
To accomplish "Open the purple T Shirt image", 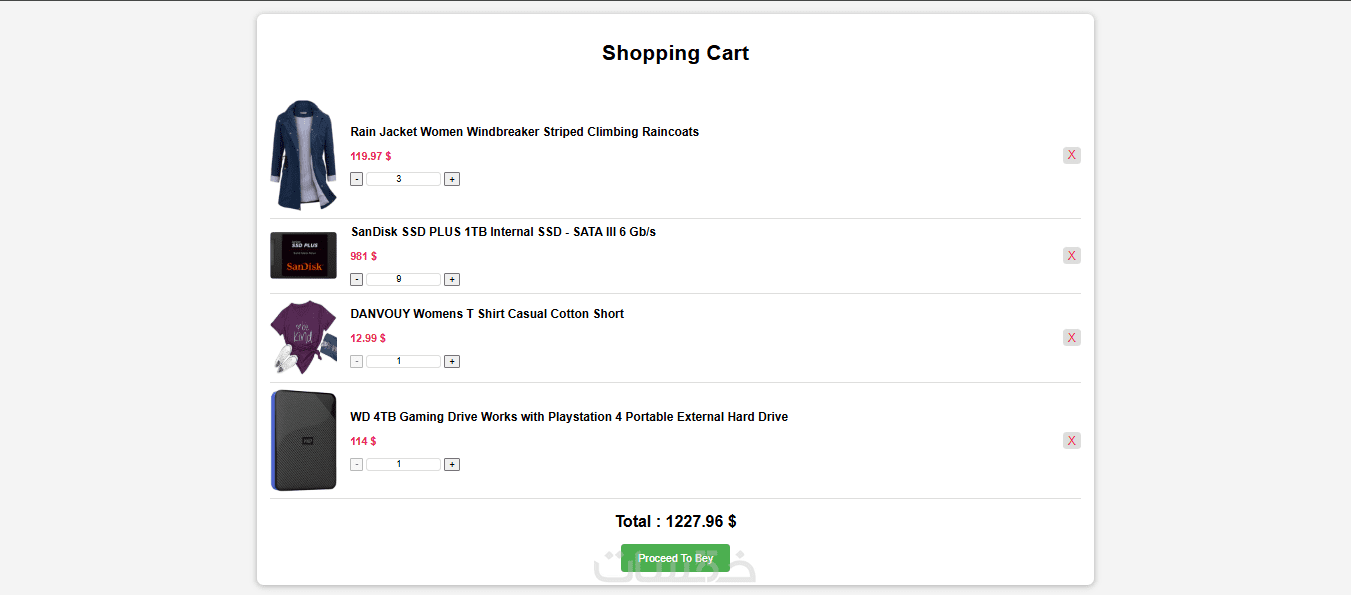I will click(x=303, y=337).
